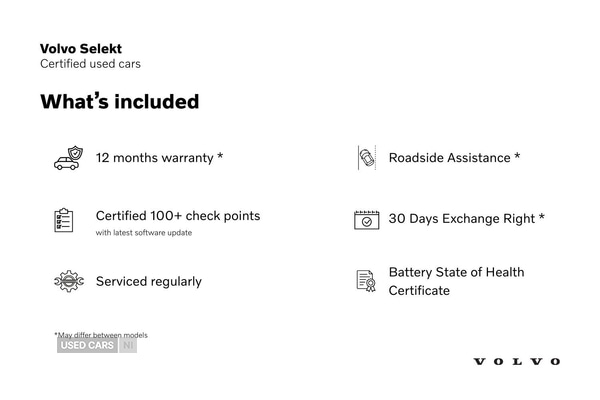Select 'Certified 100+ check points' label

tap(177, 216)
